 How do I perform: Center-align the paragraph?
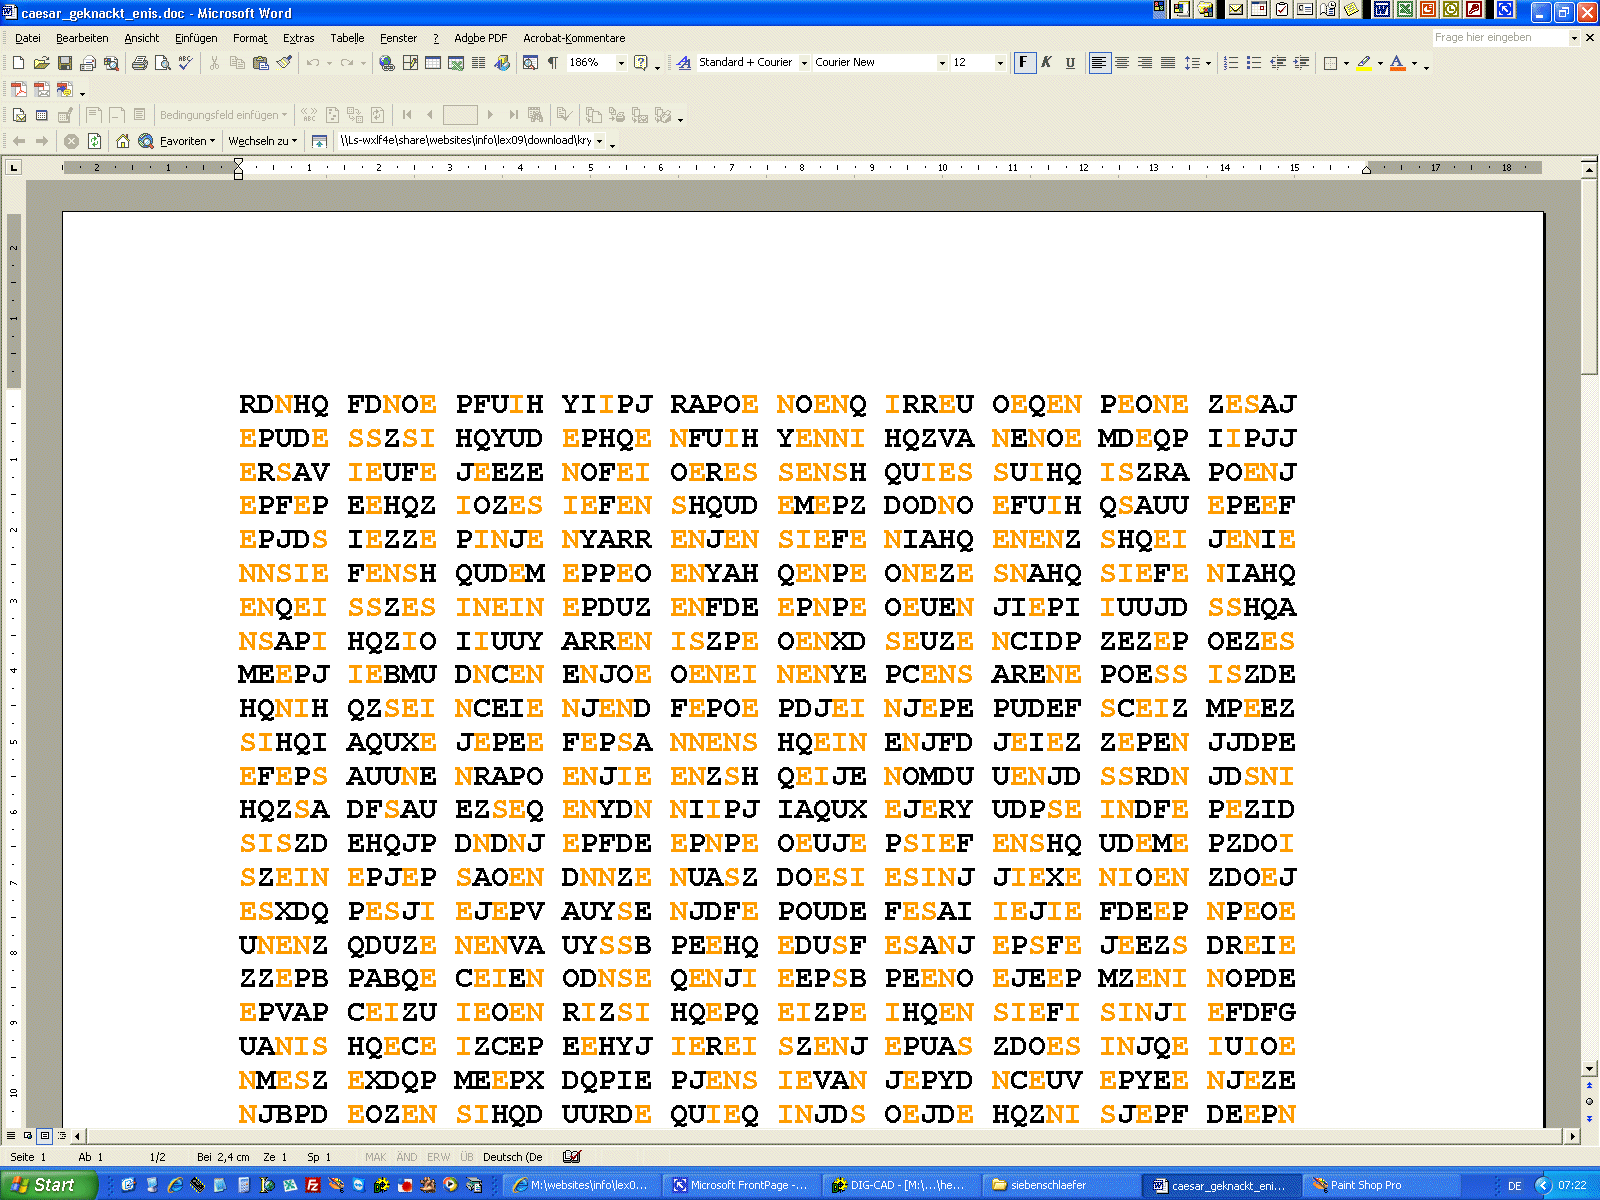point(1122,63)
